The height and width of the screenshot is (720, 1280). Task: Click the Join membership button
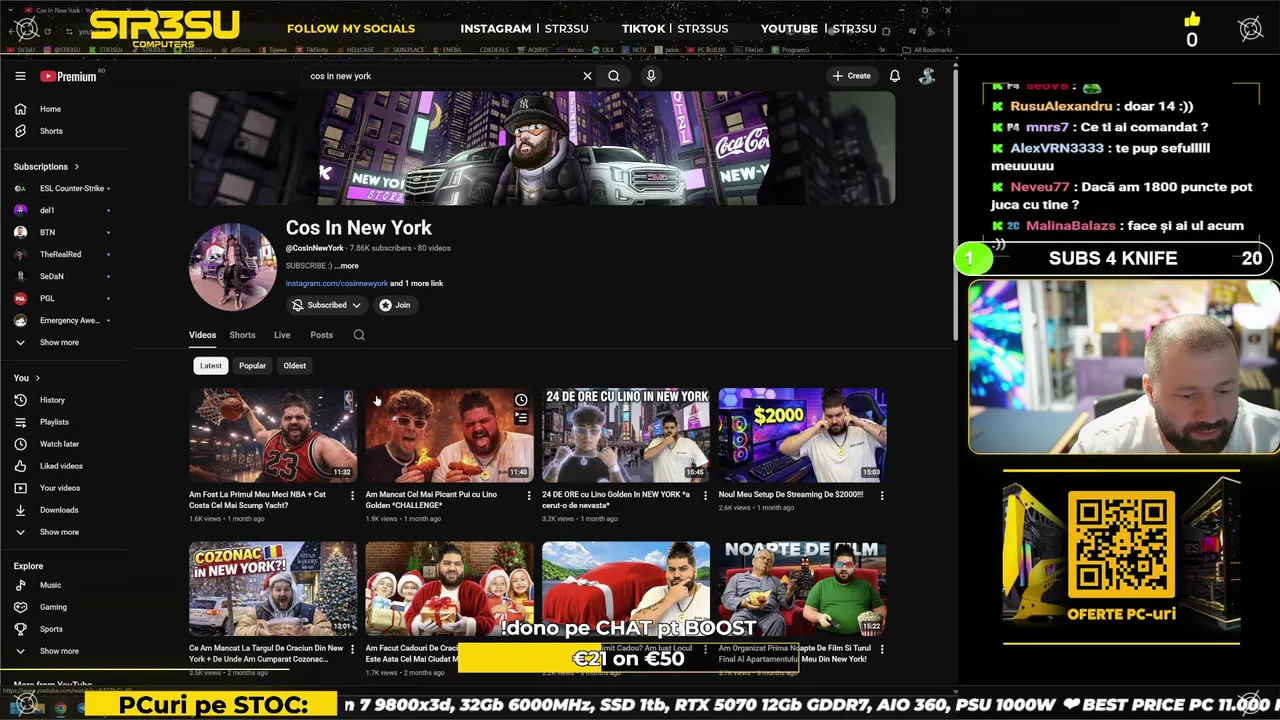tap(395, 305)
